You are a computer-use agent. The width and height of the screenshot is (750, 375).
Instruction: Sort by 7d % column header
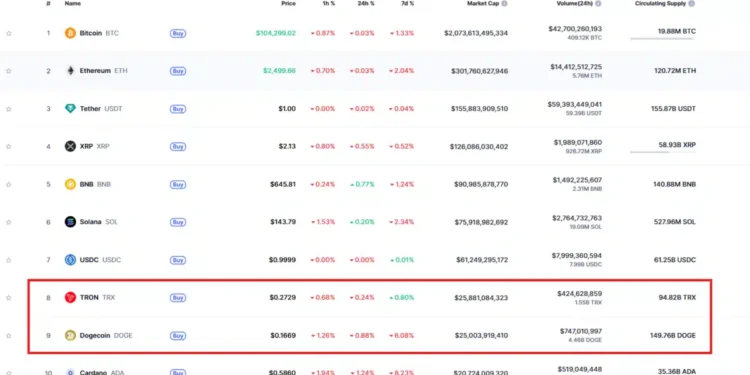tap(407, 3)
